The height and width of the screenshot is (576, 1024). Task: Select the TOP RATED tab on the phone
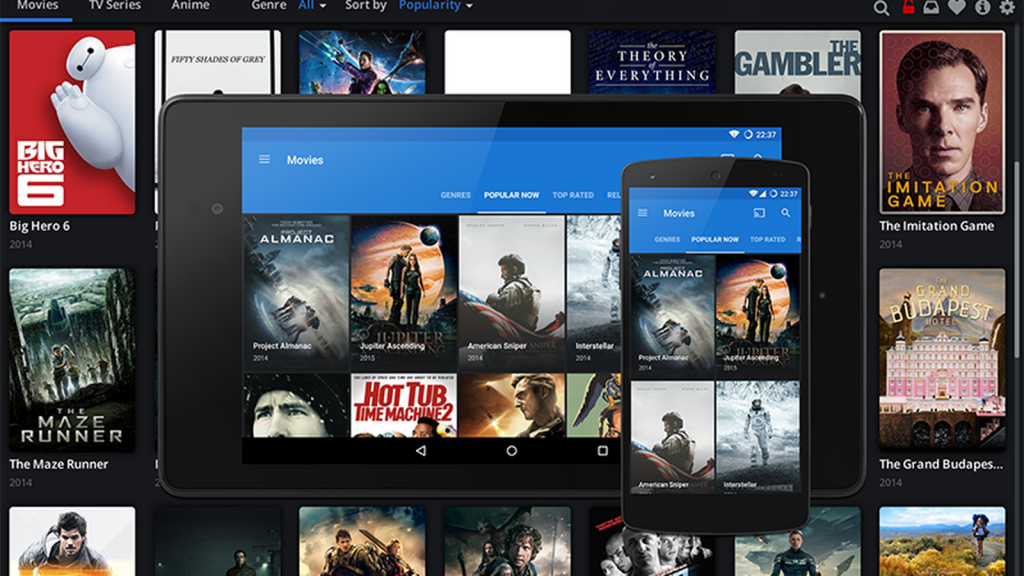tap(767, 240)
